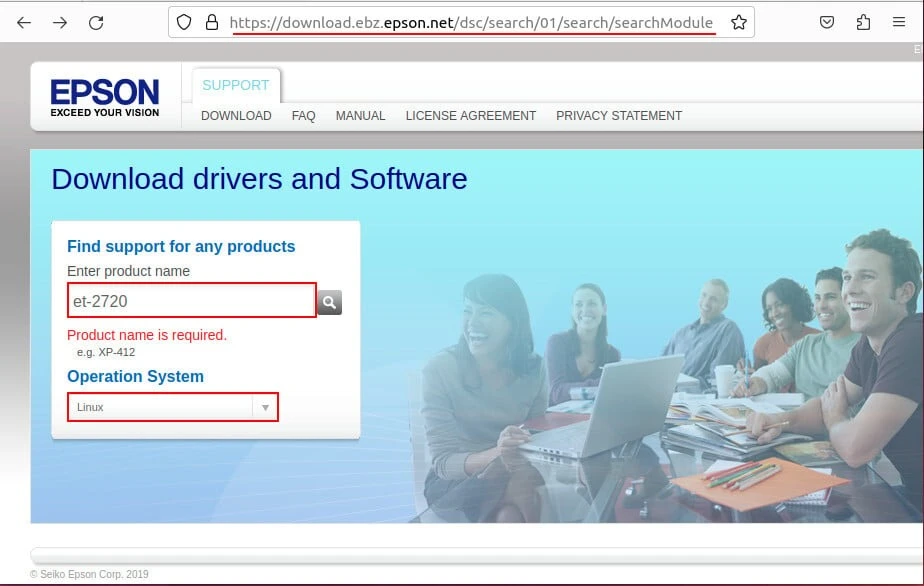This screenshot has height=586, width=924.
Task: Expand the Operation System dropdown showing Linux
Action: pos(172,407)
